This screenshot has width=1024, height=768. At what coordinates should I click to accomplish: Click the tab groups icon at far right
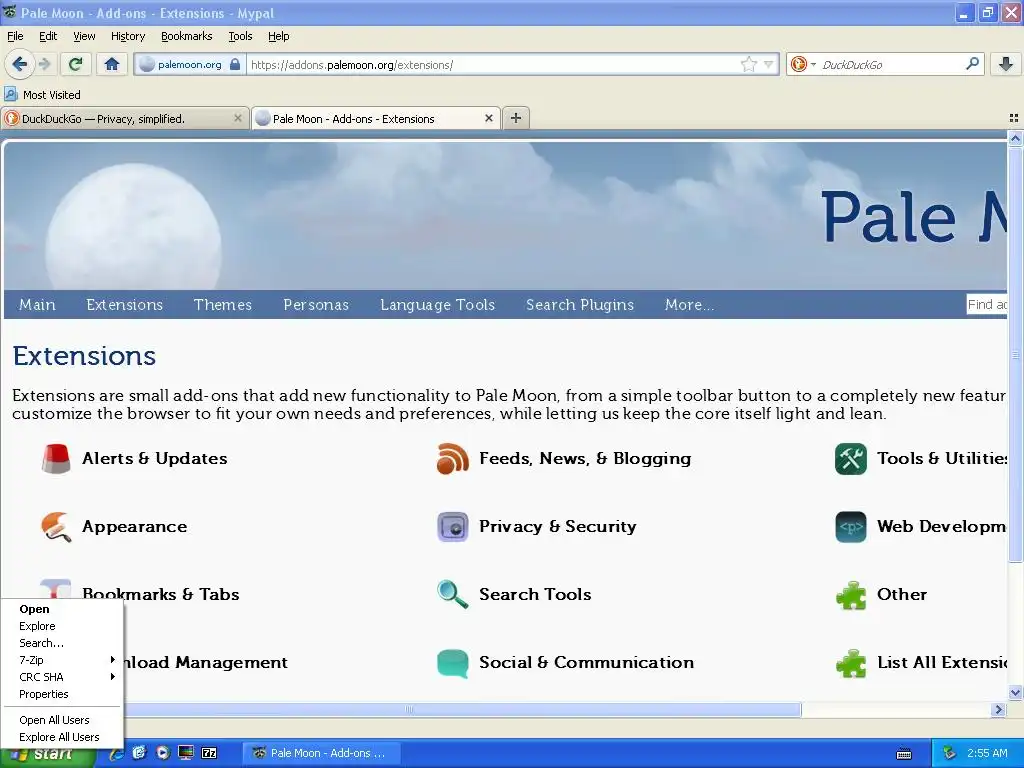1014,118
